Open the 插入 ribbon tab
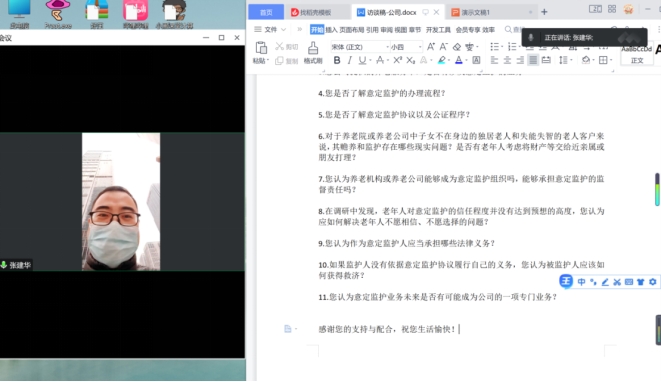661x382 pixels. [x=331, y=30]
